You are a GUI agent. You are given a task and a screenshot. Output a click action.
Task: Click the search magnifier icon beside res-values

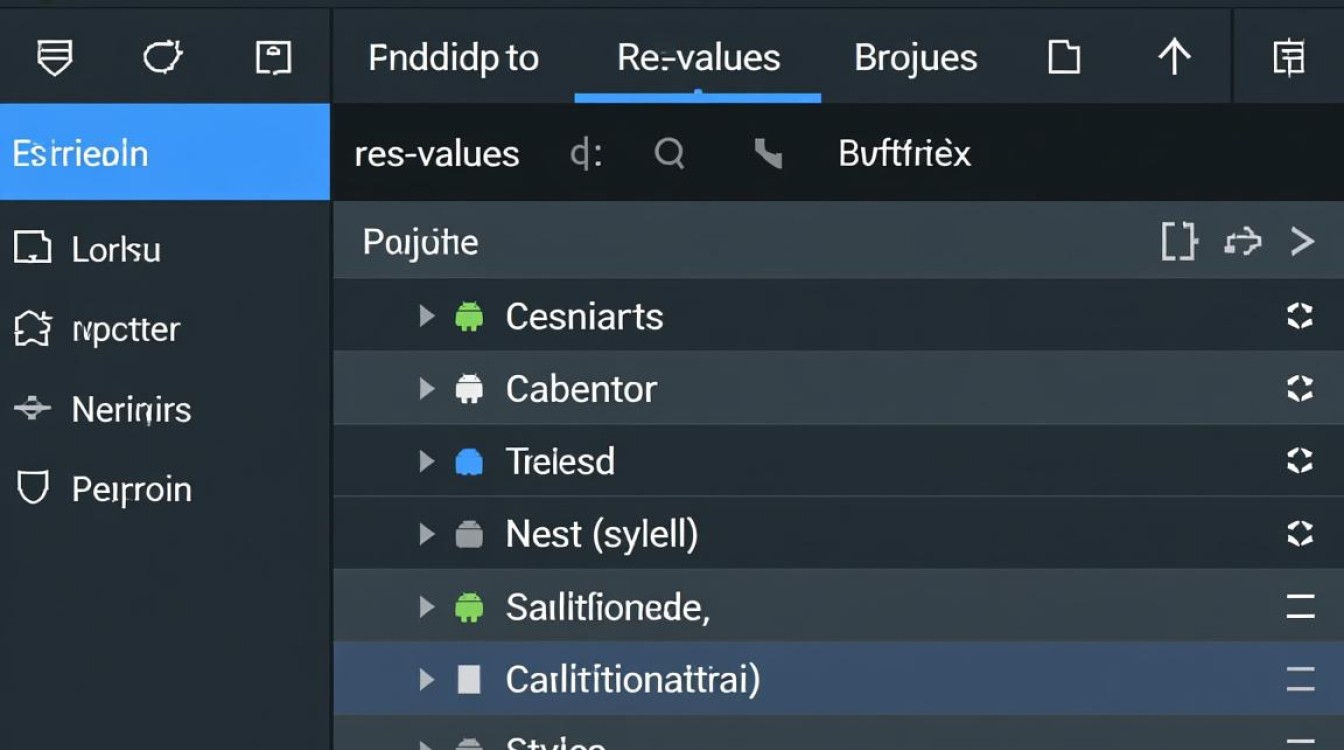click(669, 154)
